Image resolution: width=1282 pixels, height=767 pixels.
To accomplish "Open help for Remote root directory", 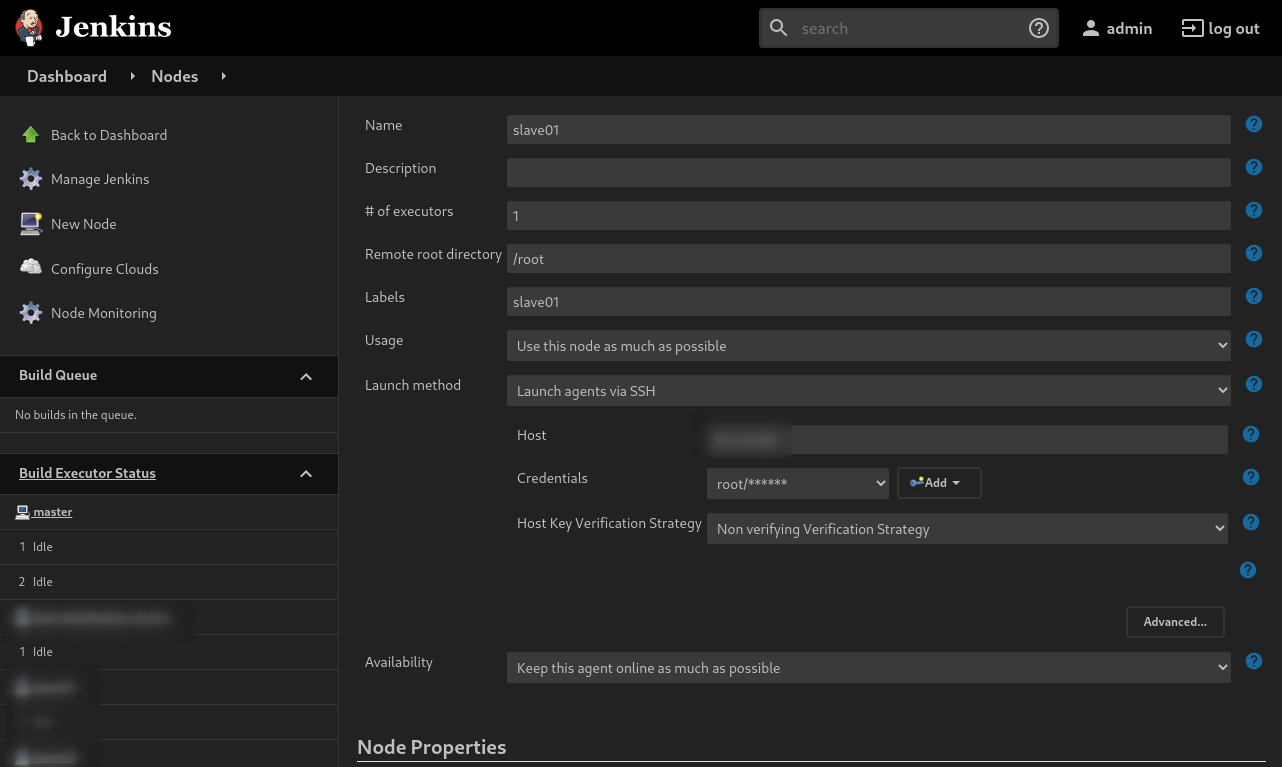I will [x=1253, y=254].
